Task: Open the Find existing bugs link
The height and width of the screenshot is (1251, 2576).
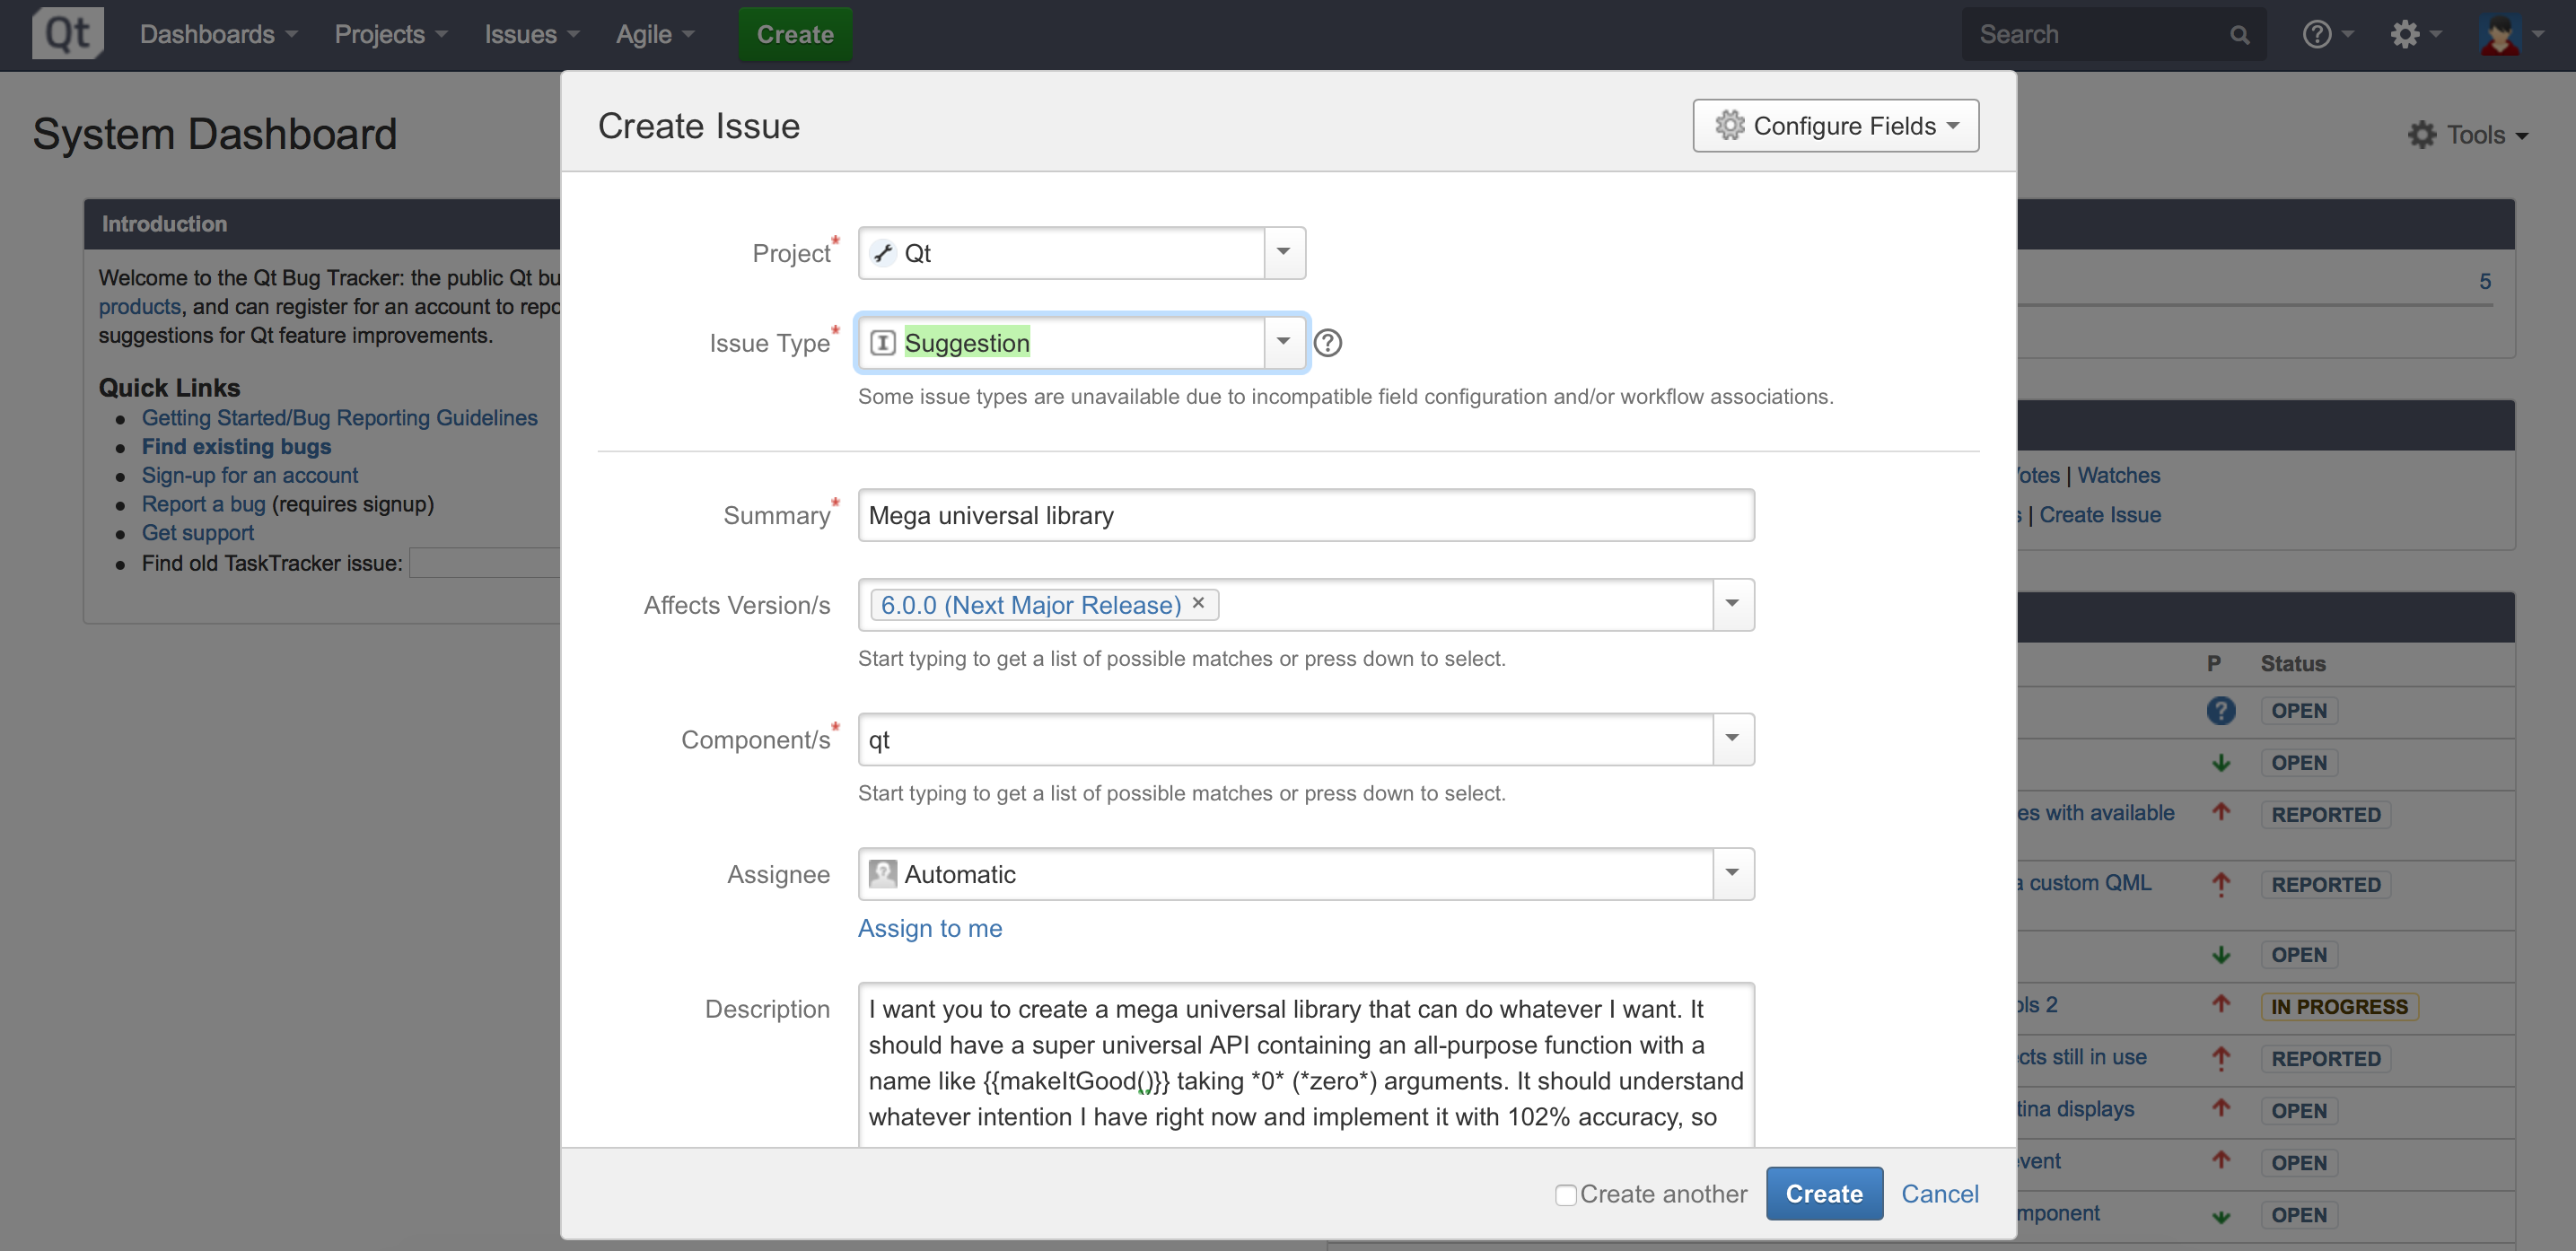Action: [x=236, y=446]
